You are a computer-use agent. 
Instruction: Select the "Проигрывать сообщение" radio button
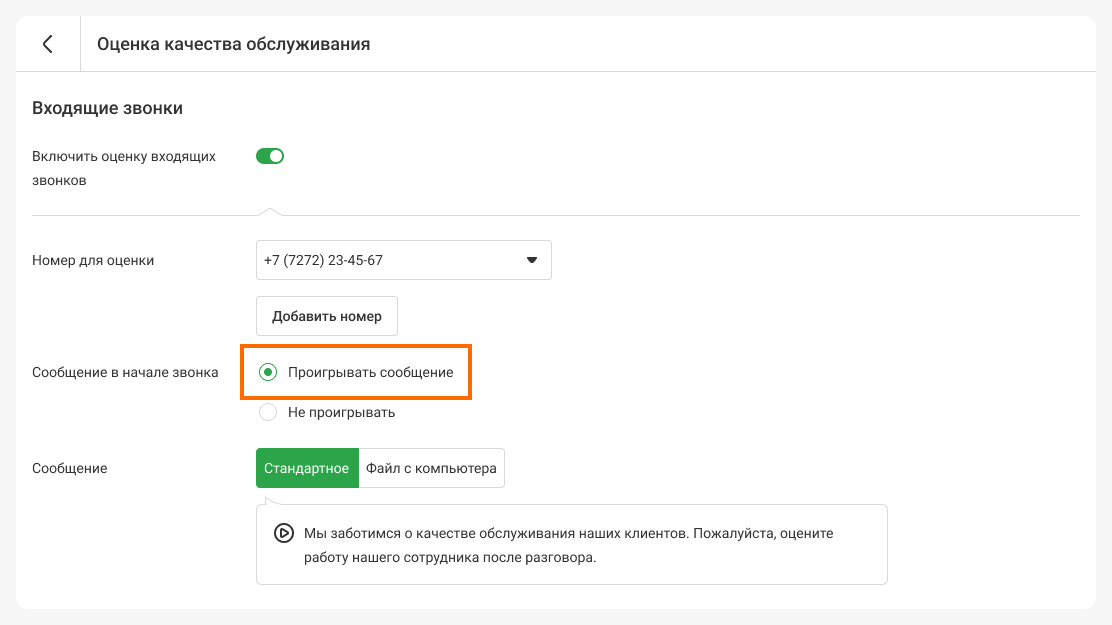(268, 372)
